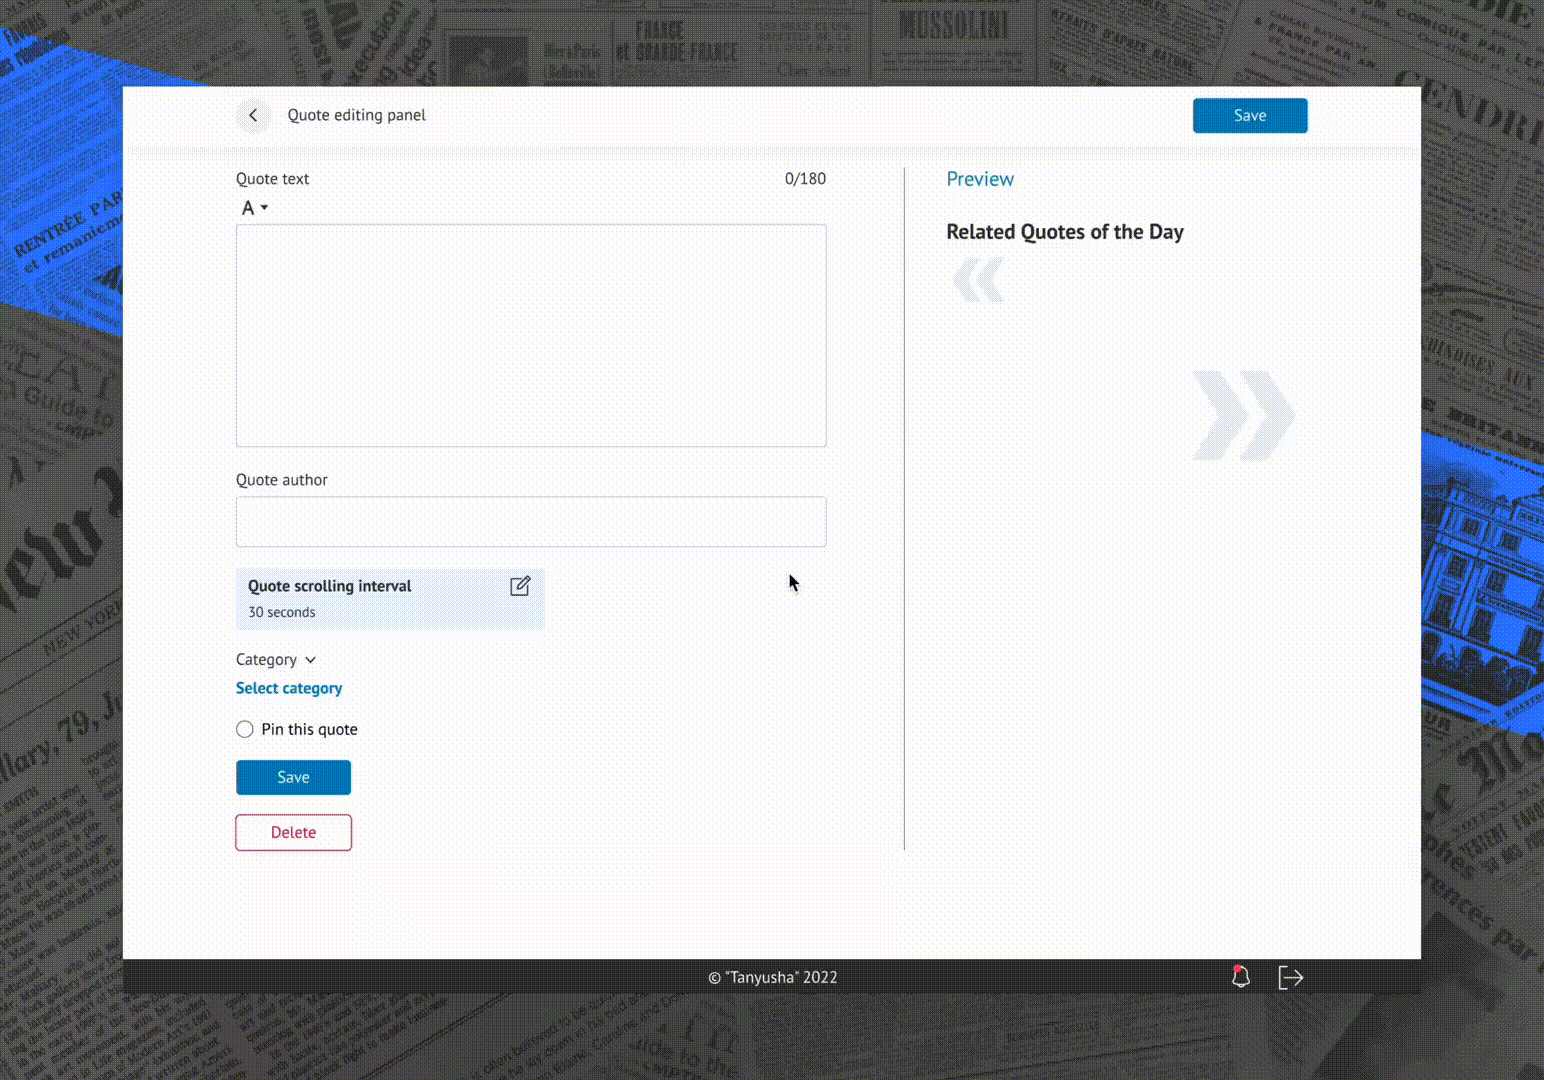Viewport: 1544px width, 1080px height.
Task: Click the logout icon in footer
Action: [1290, 977]
